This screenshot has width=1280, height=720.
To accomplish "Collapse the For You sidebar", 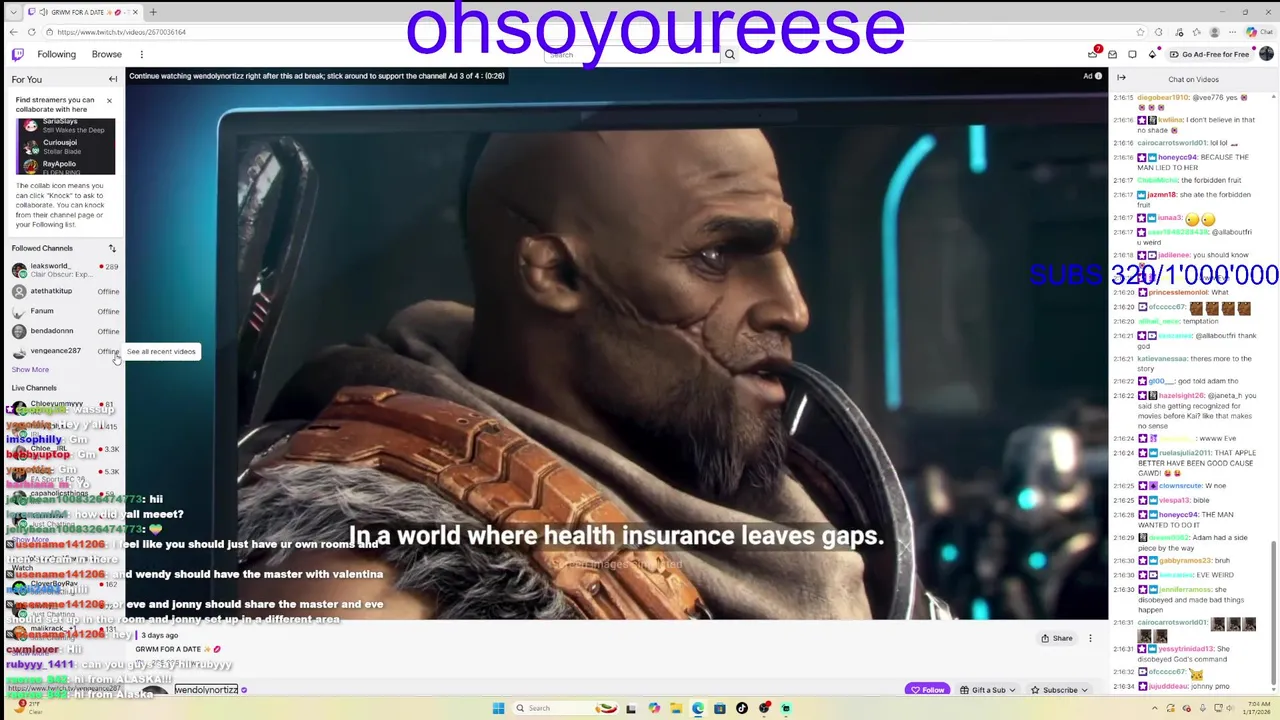I will pyautogui.click(x=113, y=79).
